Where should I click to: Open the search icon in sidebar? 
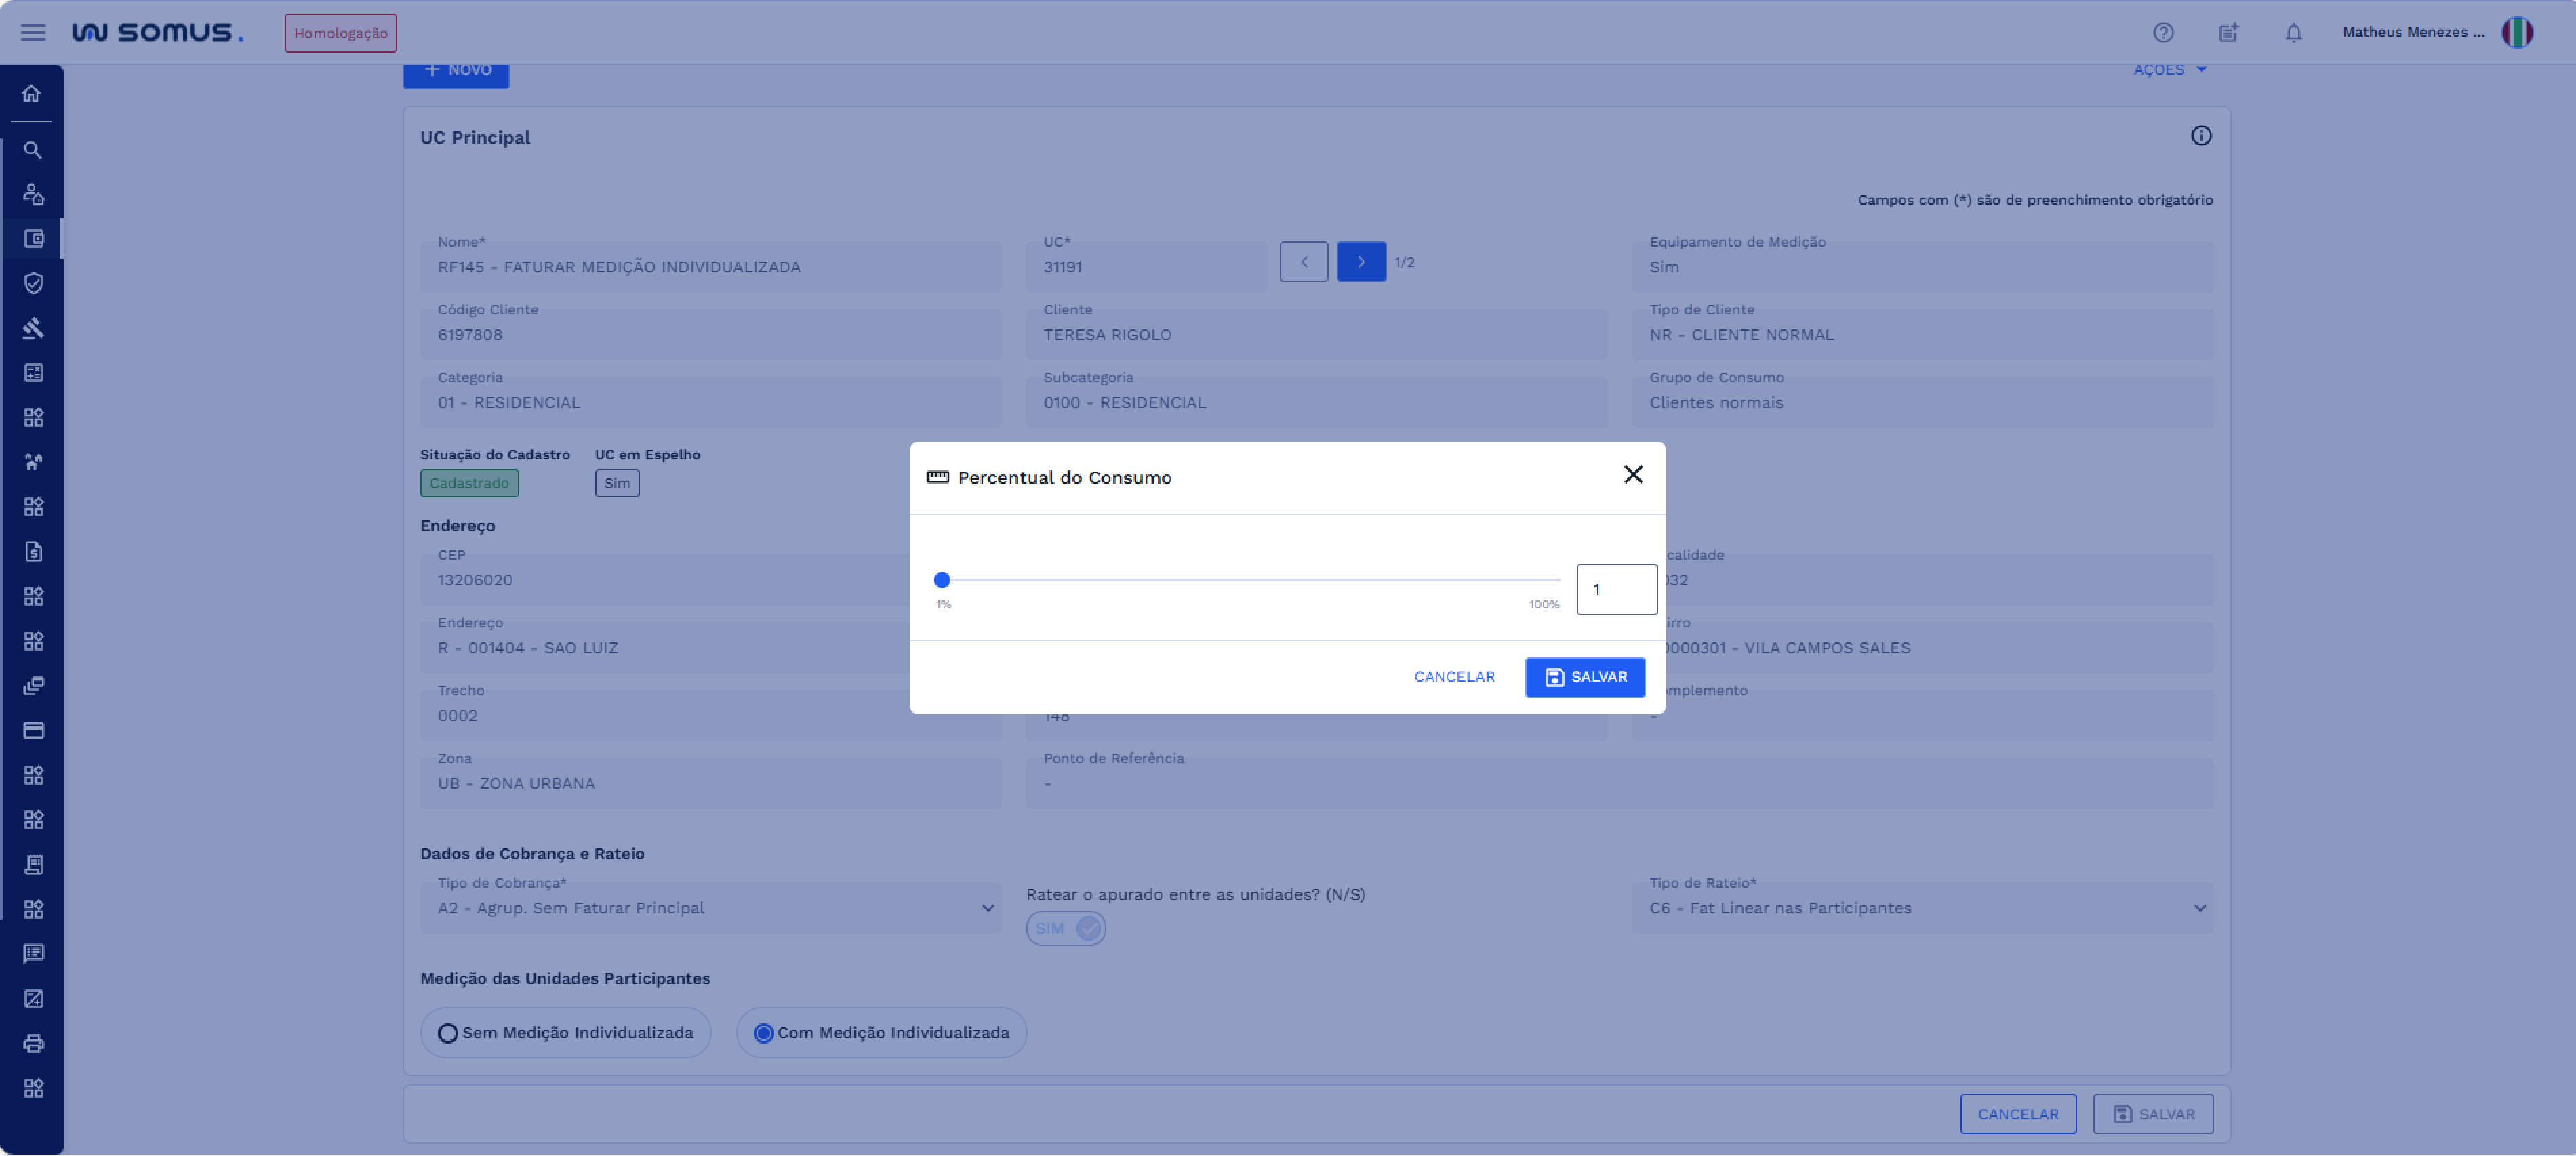pyautogui.click(x=32, y=150)
